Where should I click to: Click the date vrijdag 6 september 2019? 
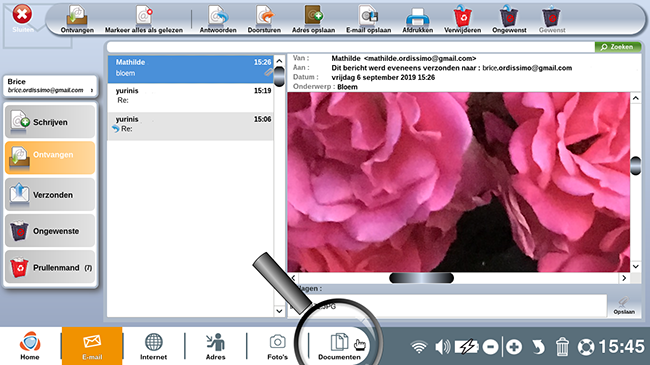[374, 77]
